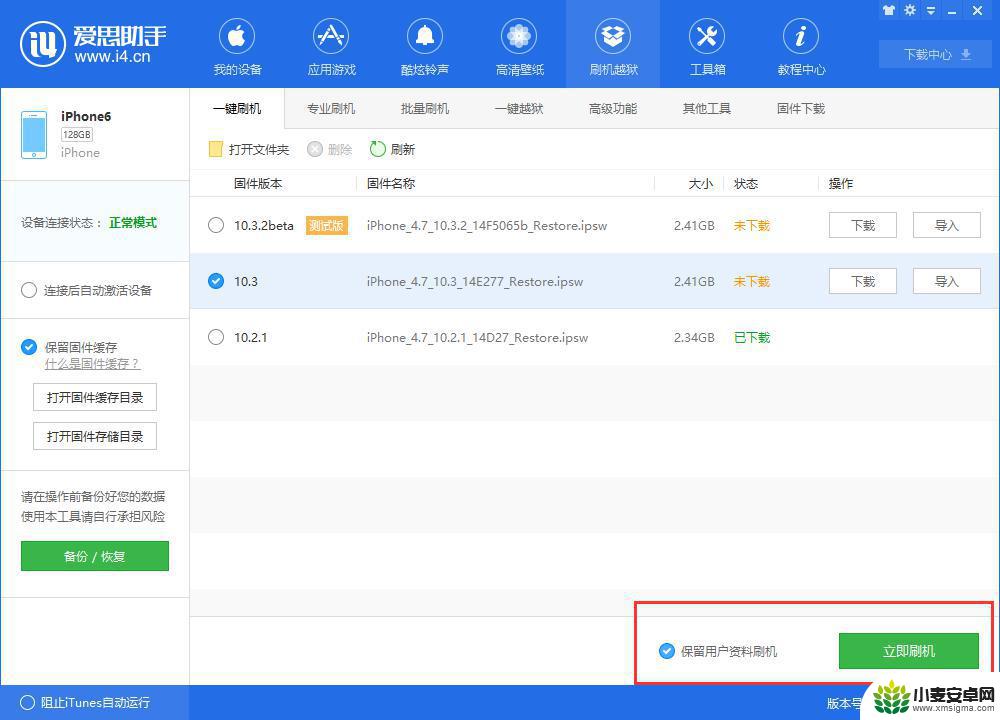The height and width of the screenshot is (720, 1000).
Task: Click the 固件名称 column header
Action: [391, 184]
